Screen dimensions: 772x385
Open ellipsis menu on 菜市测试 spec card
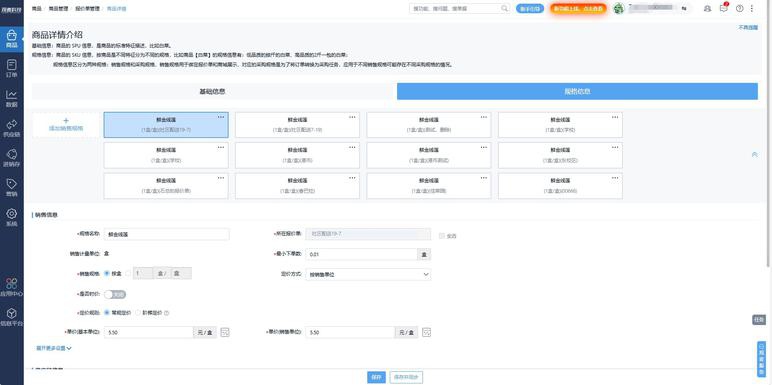pyautogui.click(x=484, y=147)
